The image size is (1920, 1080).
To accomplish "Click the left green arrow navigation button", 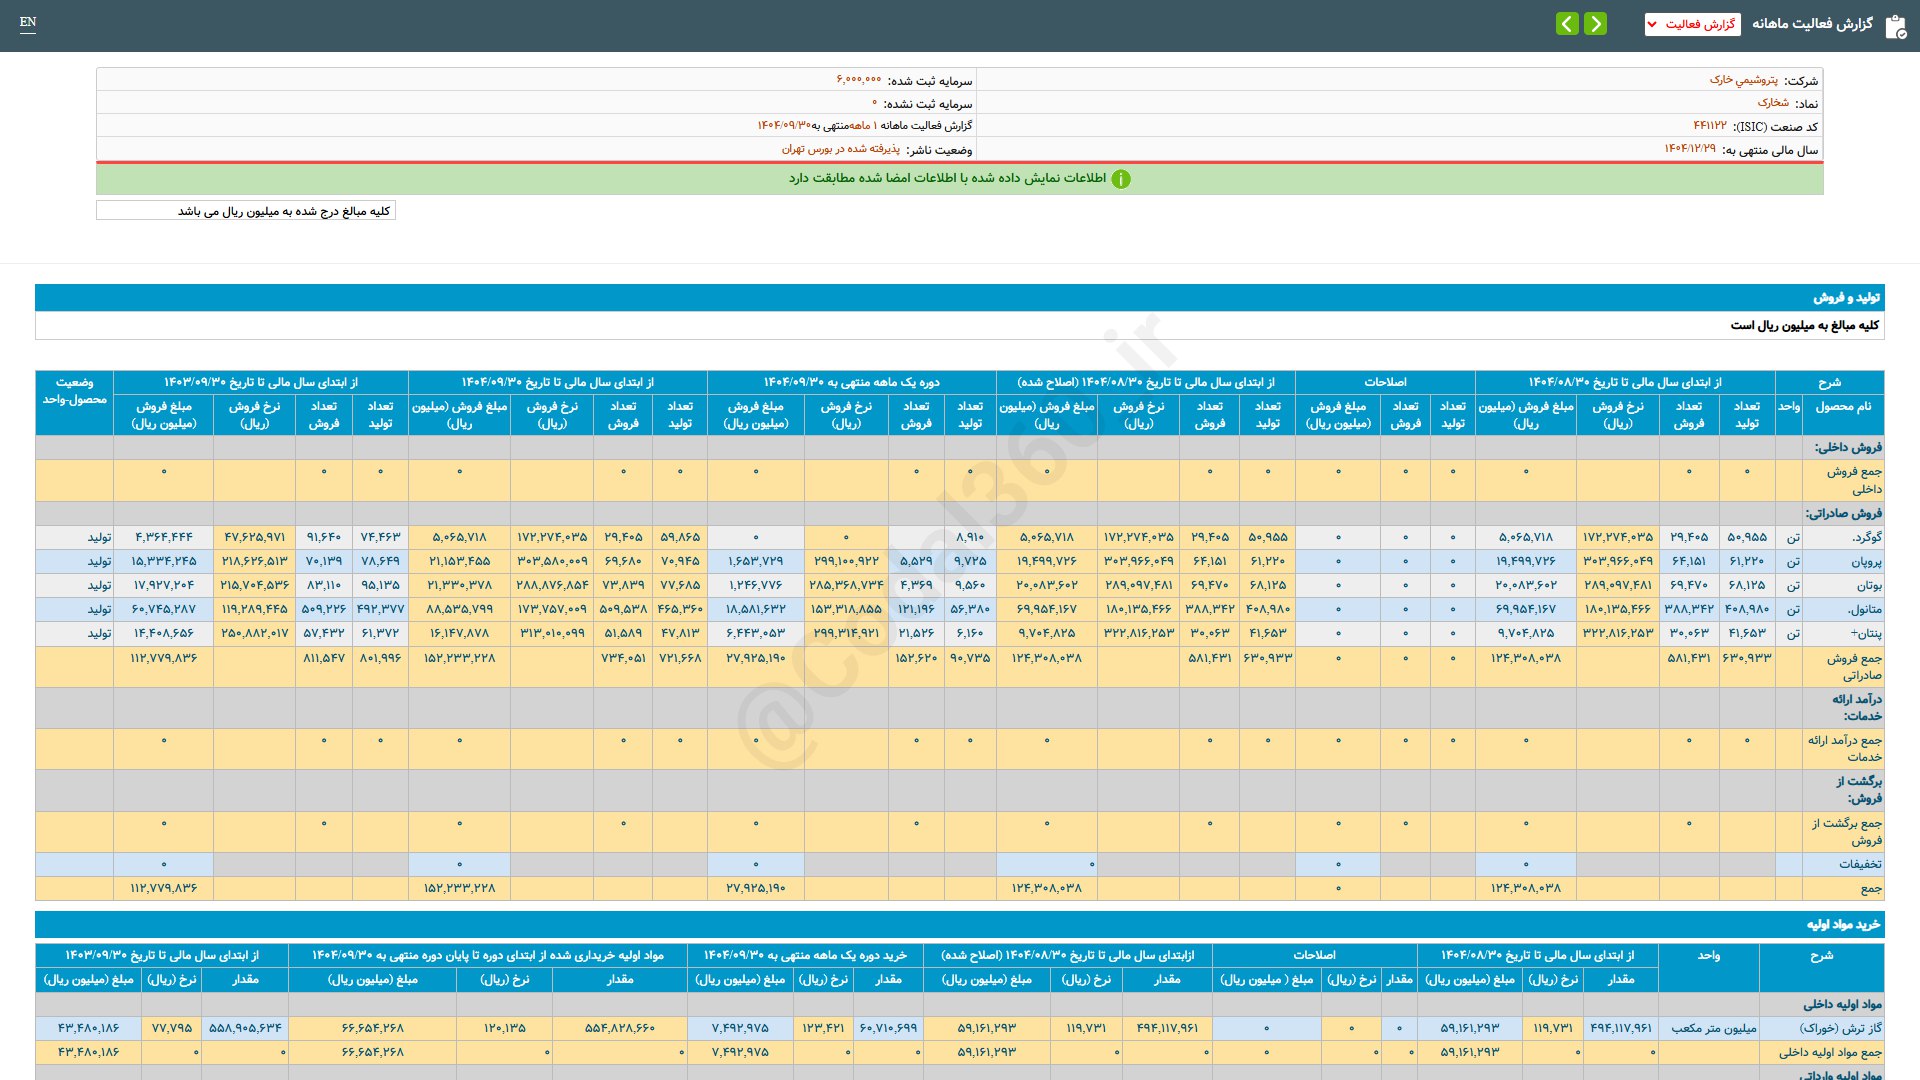I will click(1567, 23).
